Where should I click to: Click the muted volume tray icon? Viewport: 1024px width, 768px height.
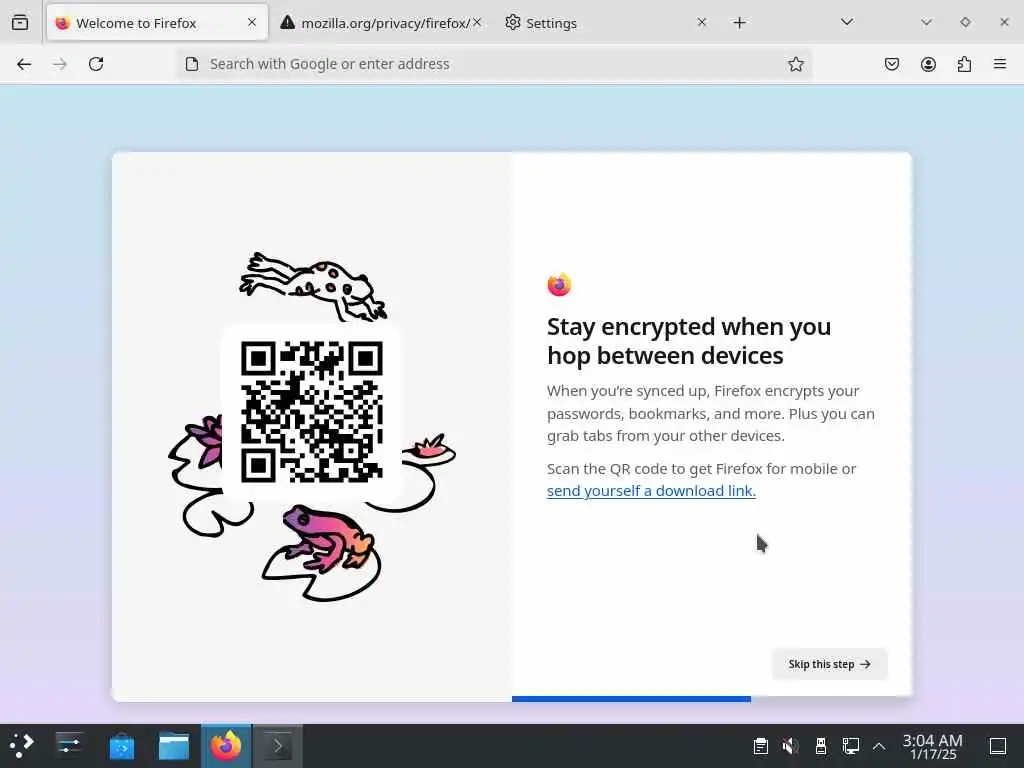click(790, 746)
